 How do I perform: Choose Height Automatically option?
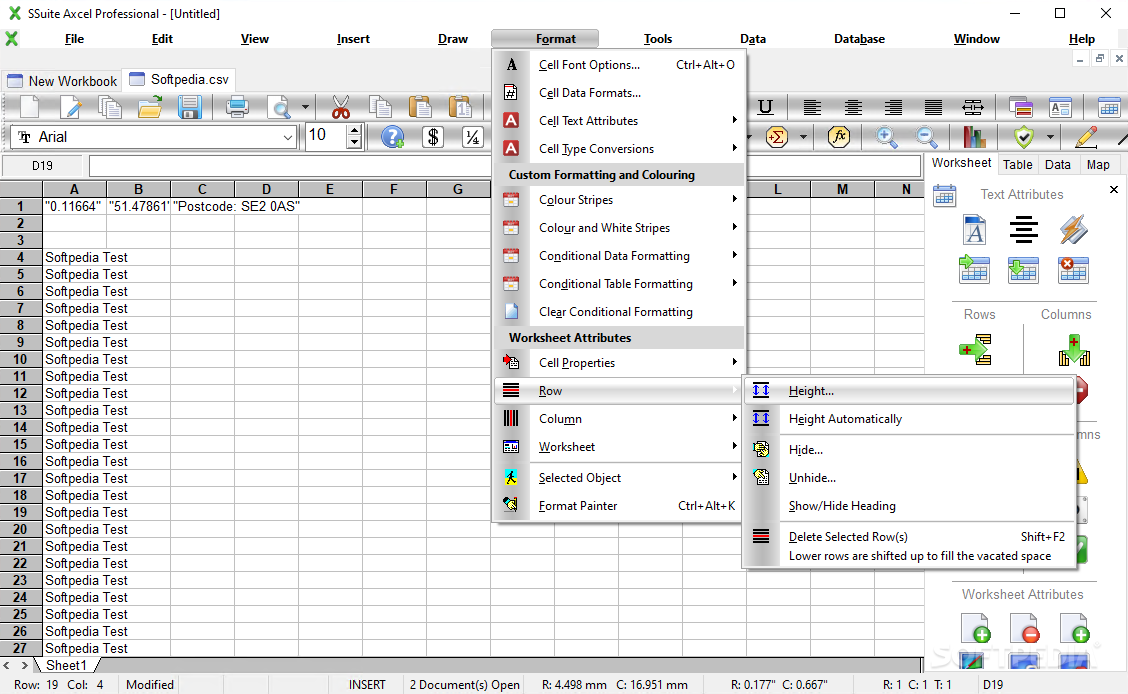pyautogui.click(x=909, y=419)
